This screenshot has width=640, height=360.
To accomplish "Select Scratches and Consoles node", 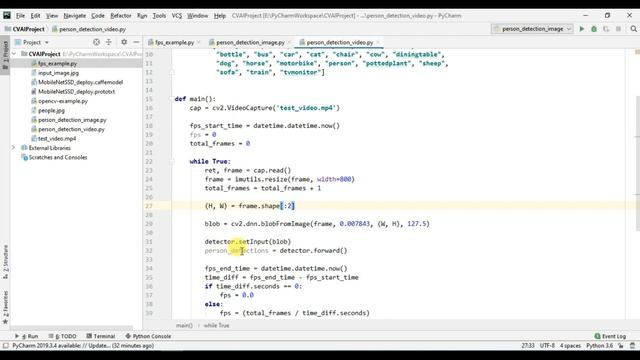I will click(58, 157).
